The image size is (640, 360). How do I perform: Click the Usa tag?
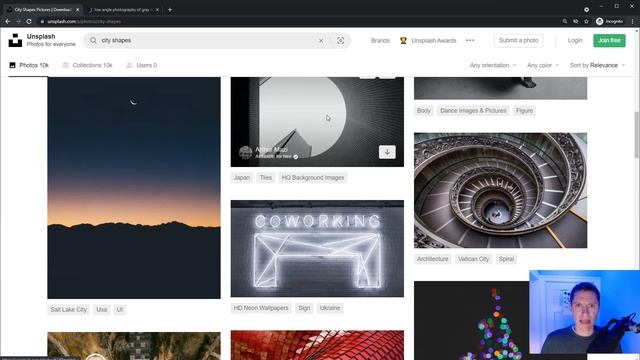pos(102,309)
